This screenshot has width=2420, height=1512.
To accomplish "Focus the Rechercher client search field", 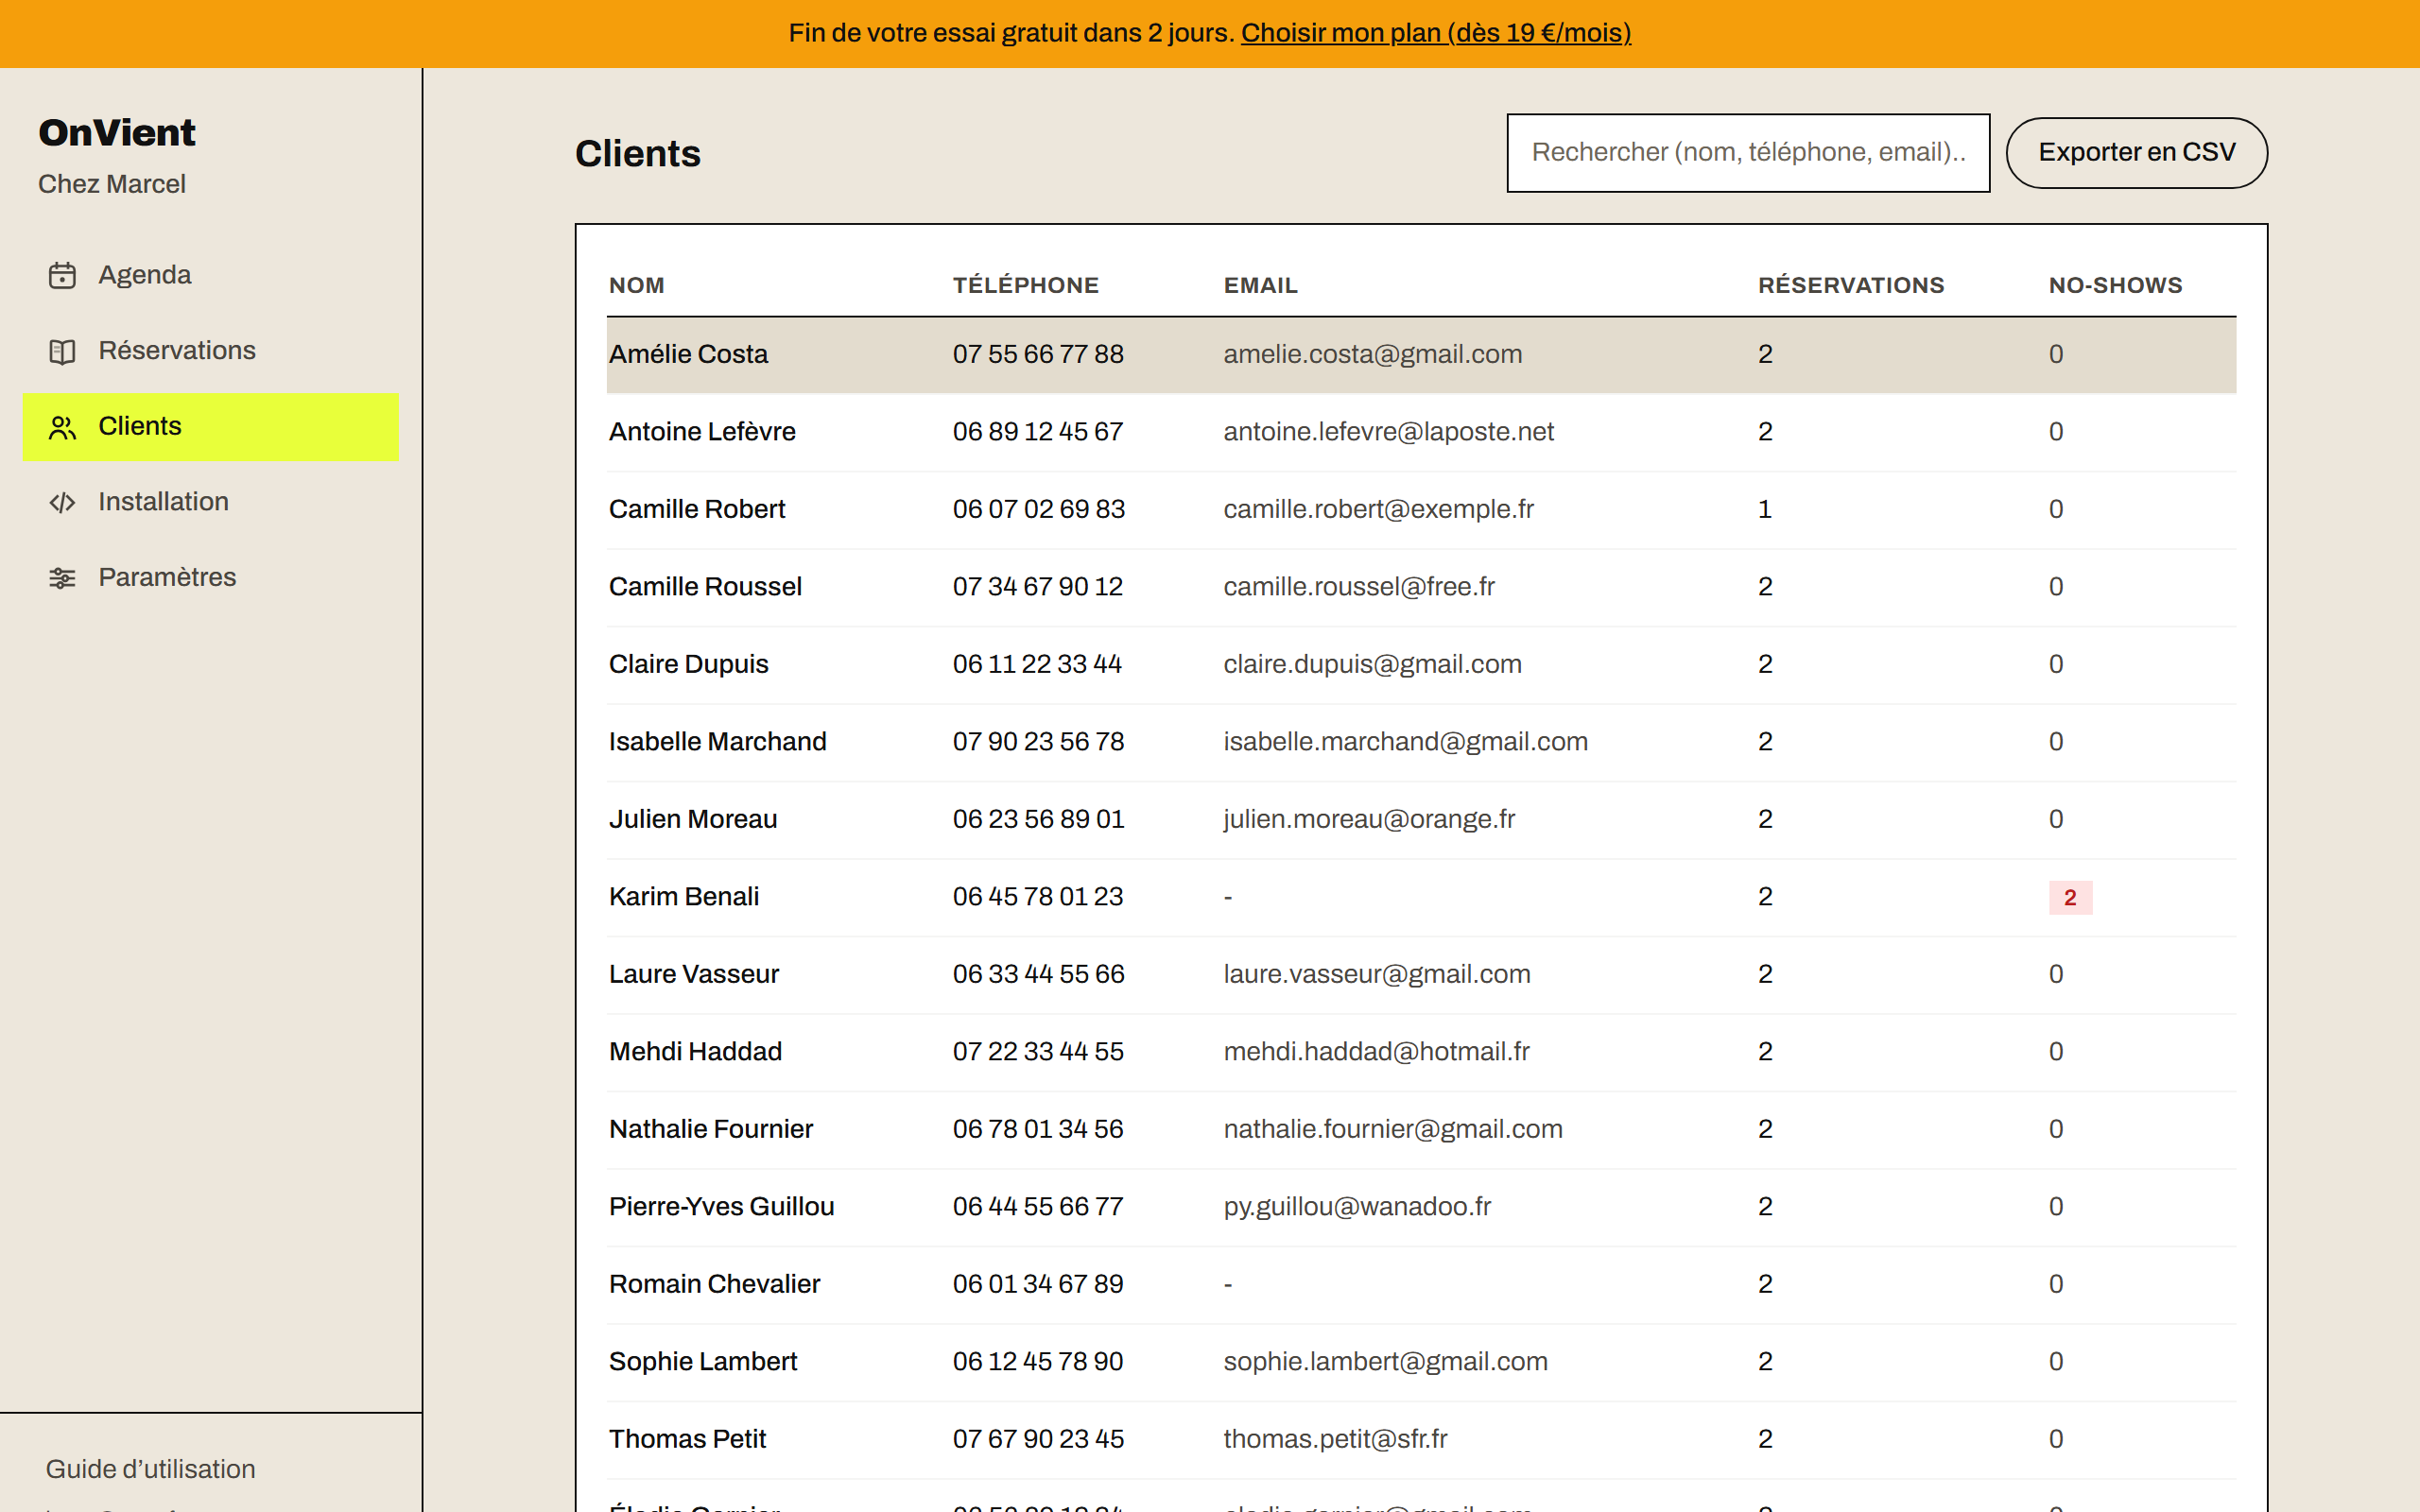I will point(1748,152).
